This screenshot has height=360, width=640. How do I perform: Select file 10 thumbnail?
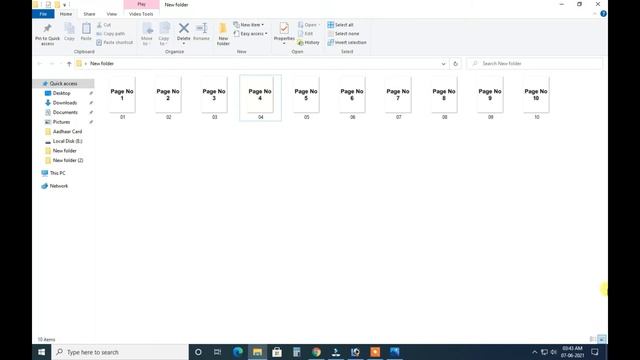click(536, 98)
